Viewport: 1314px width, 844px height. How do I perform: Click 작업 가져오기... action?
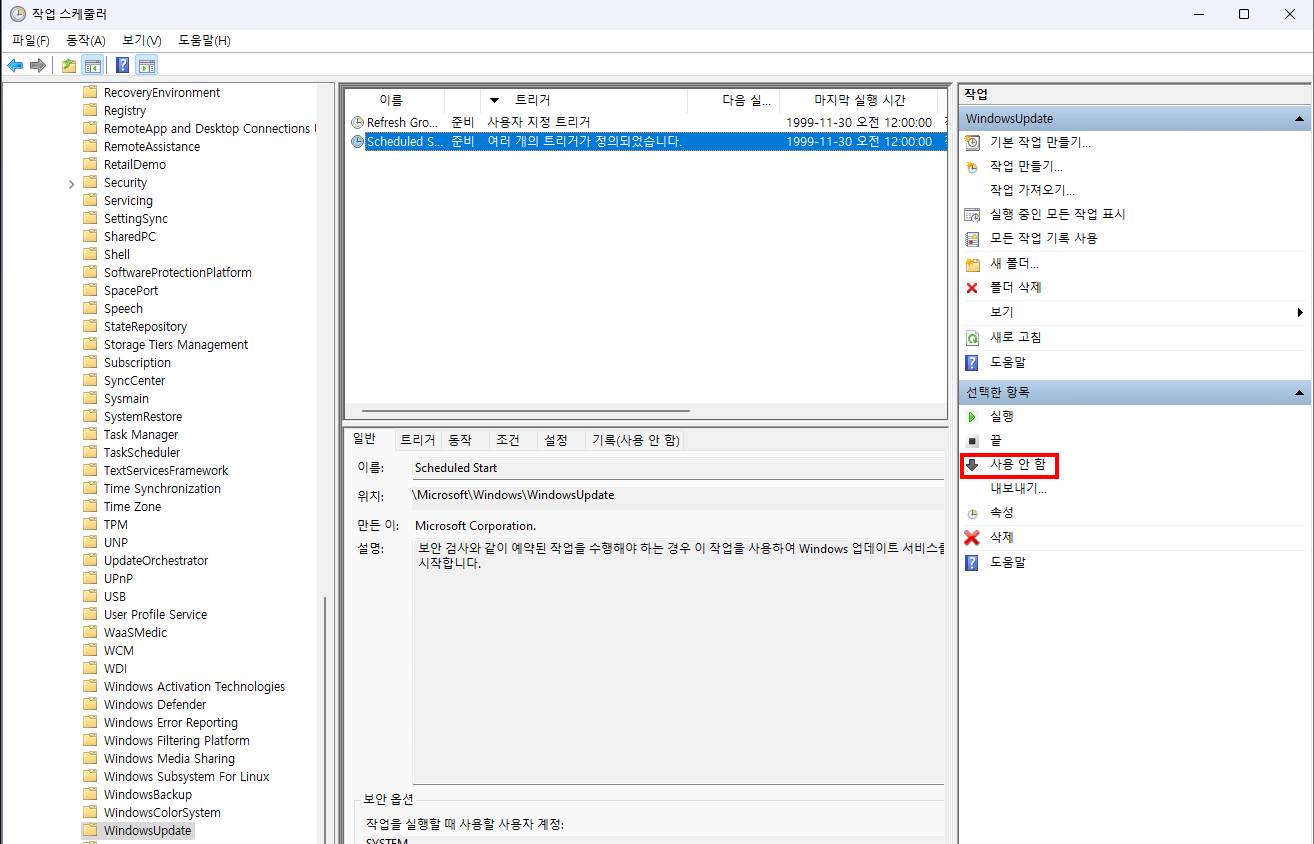click(x=1032, y=190)
